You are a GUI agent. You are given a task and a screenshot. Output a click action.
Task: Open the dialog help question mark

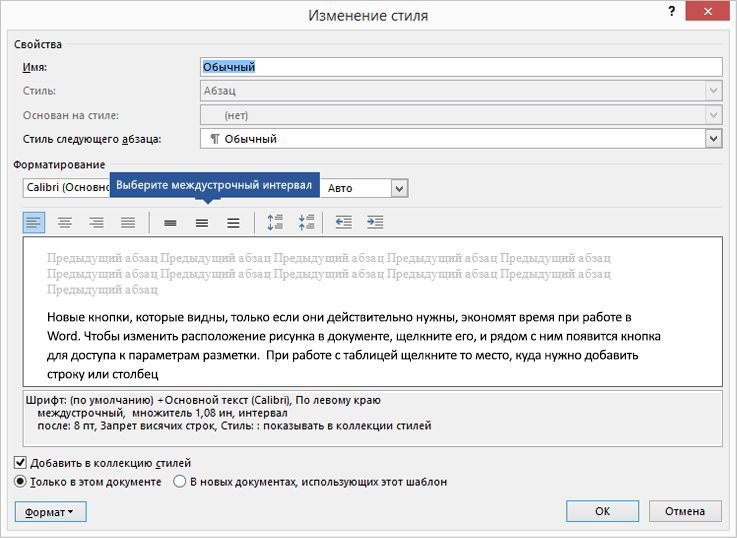[x=672, y=11]
